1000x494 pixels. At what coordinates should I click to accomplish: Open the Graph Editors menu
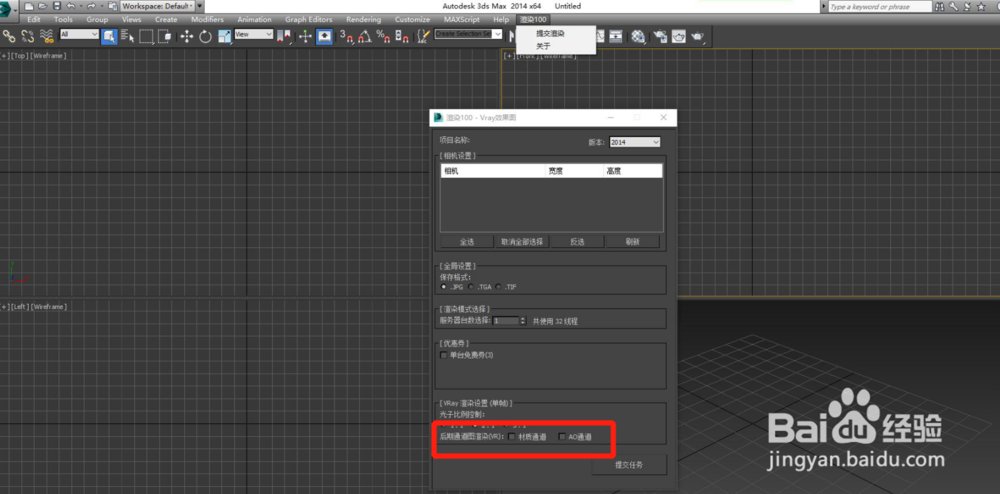coord(309,20)
